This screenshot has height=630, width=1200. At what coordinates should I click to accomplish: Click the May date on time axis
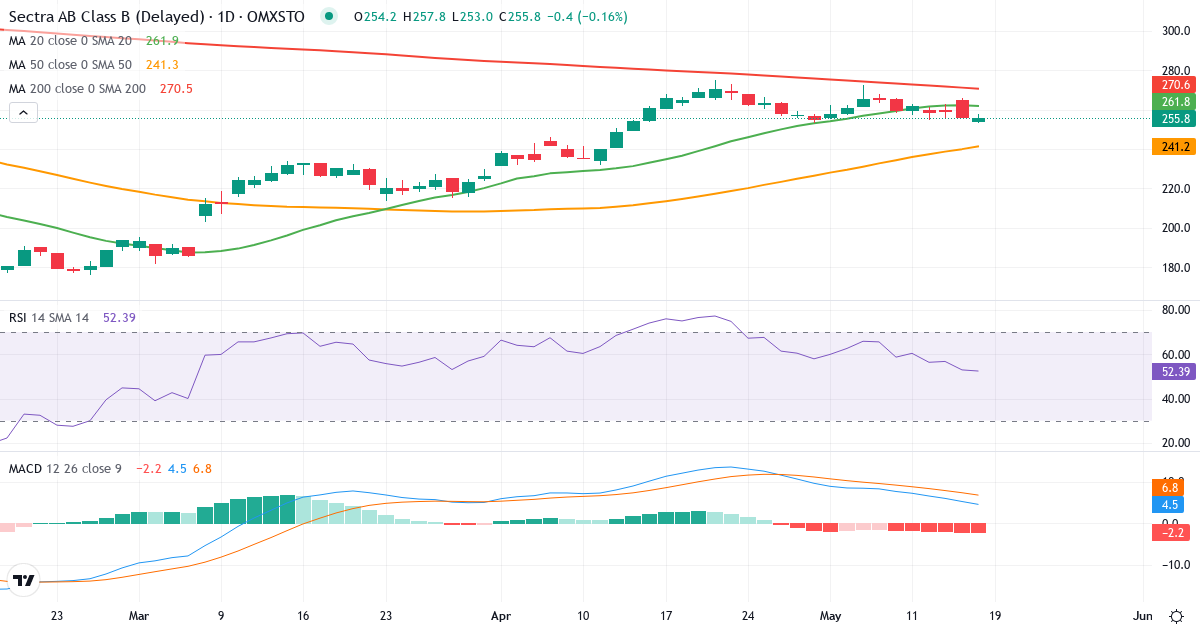point(832,616)
